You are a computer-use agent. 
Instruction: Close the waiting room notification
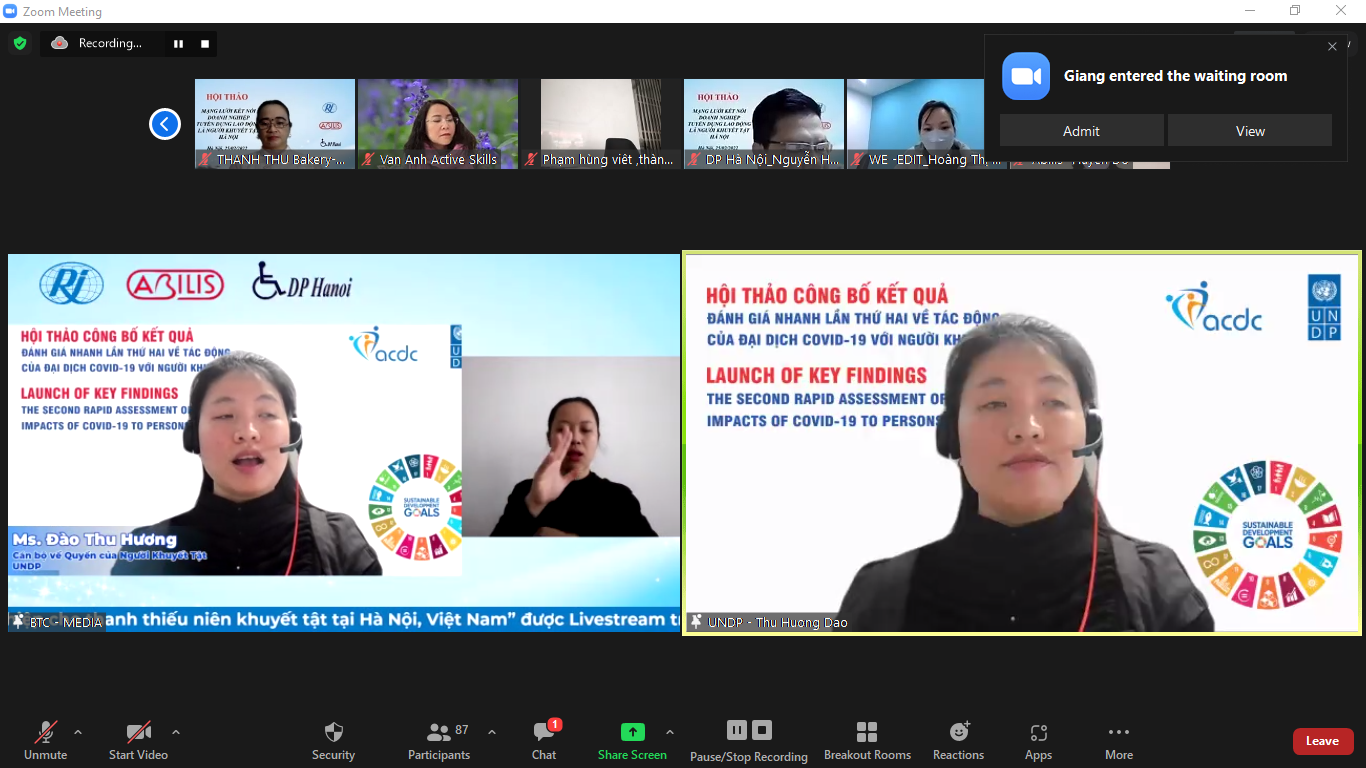coord(1332,47)
